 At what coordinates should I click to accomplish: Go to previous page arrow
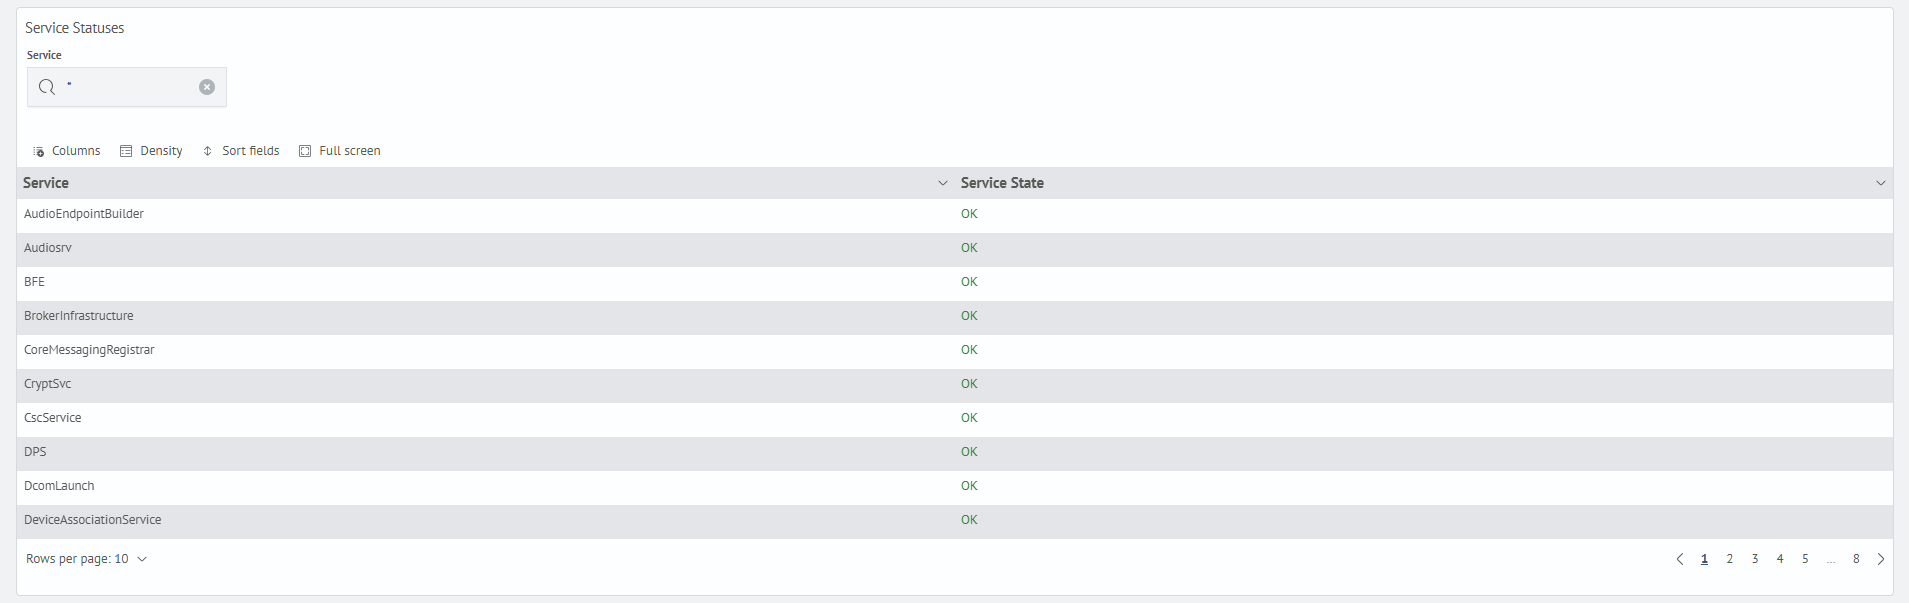(1679, 559)
